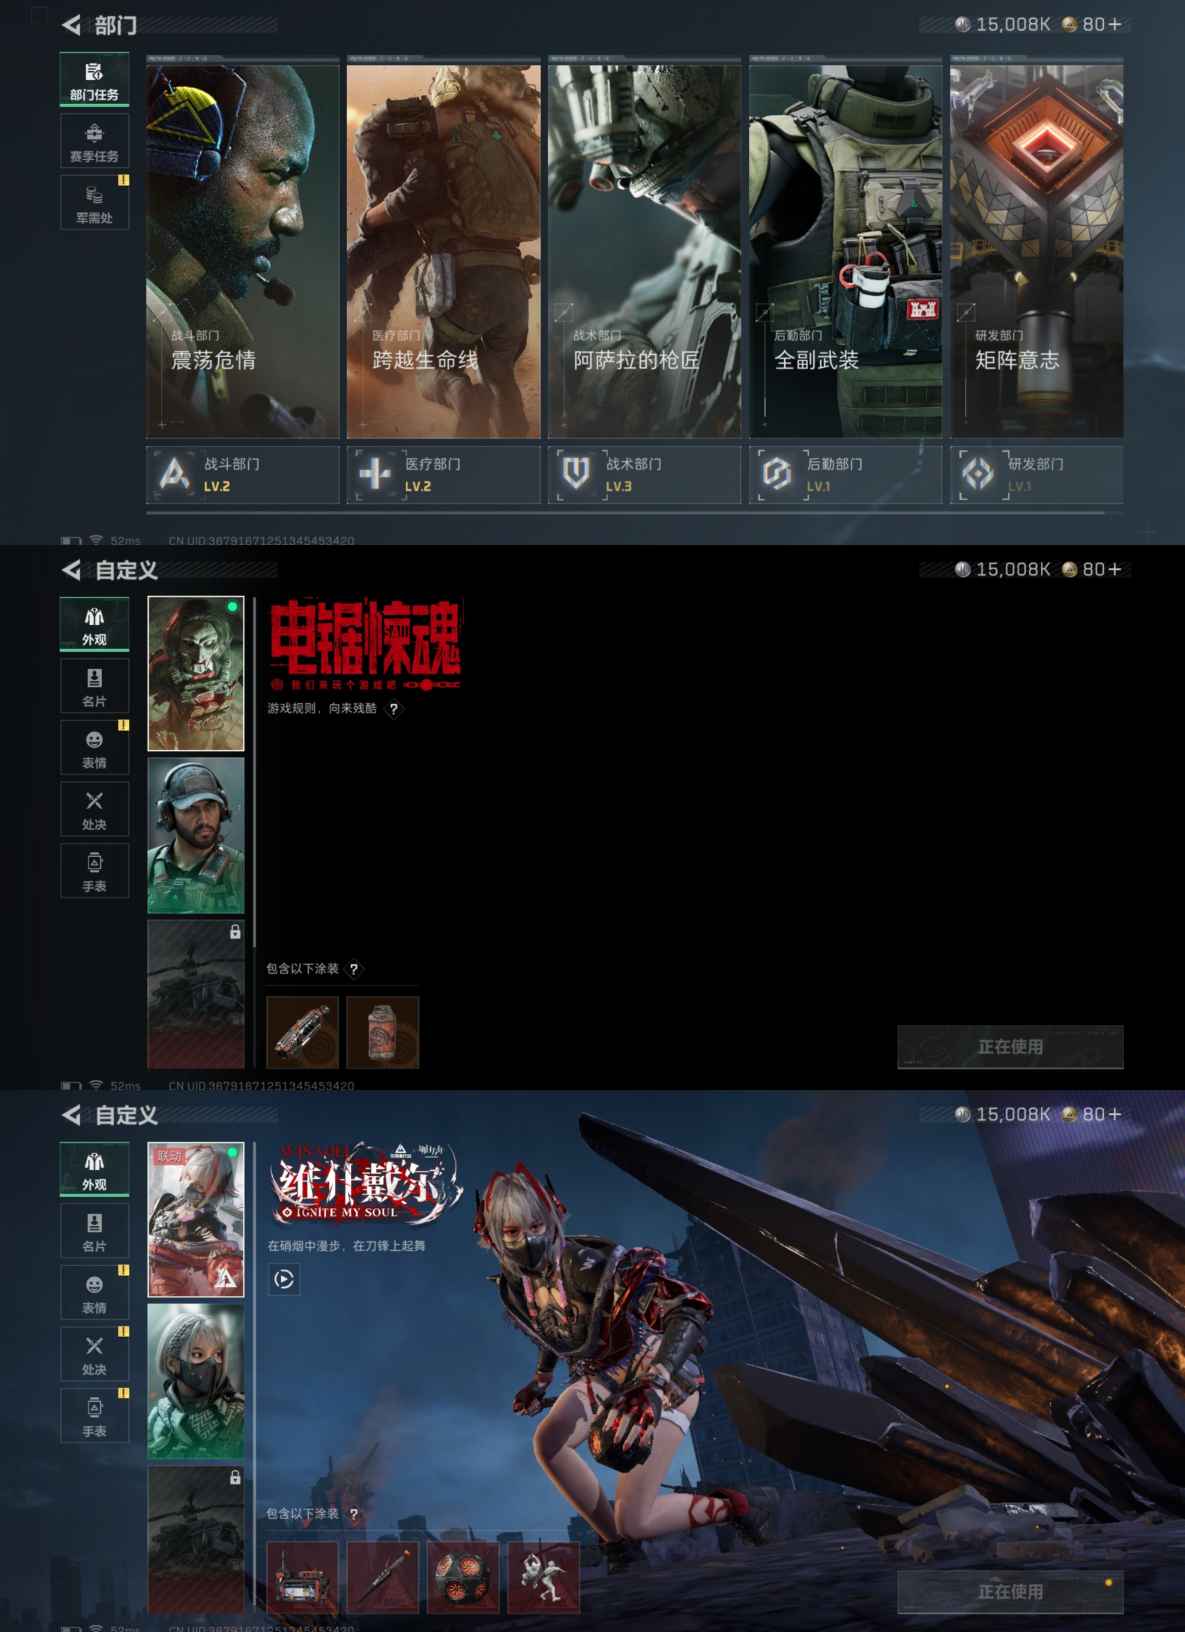Viewport: 1185px width, 1632px height.
Task: Play the 维什戴尔 skin preview video
Action: (x=284, y=1279)
